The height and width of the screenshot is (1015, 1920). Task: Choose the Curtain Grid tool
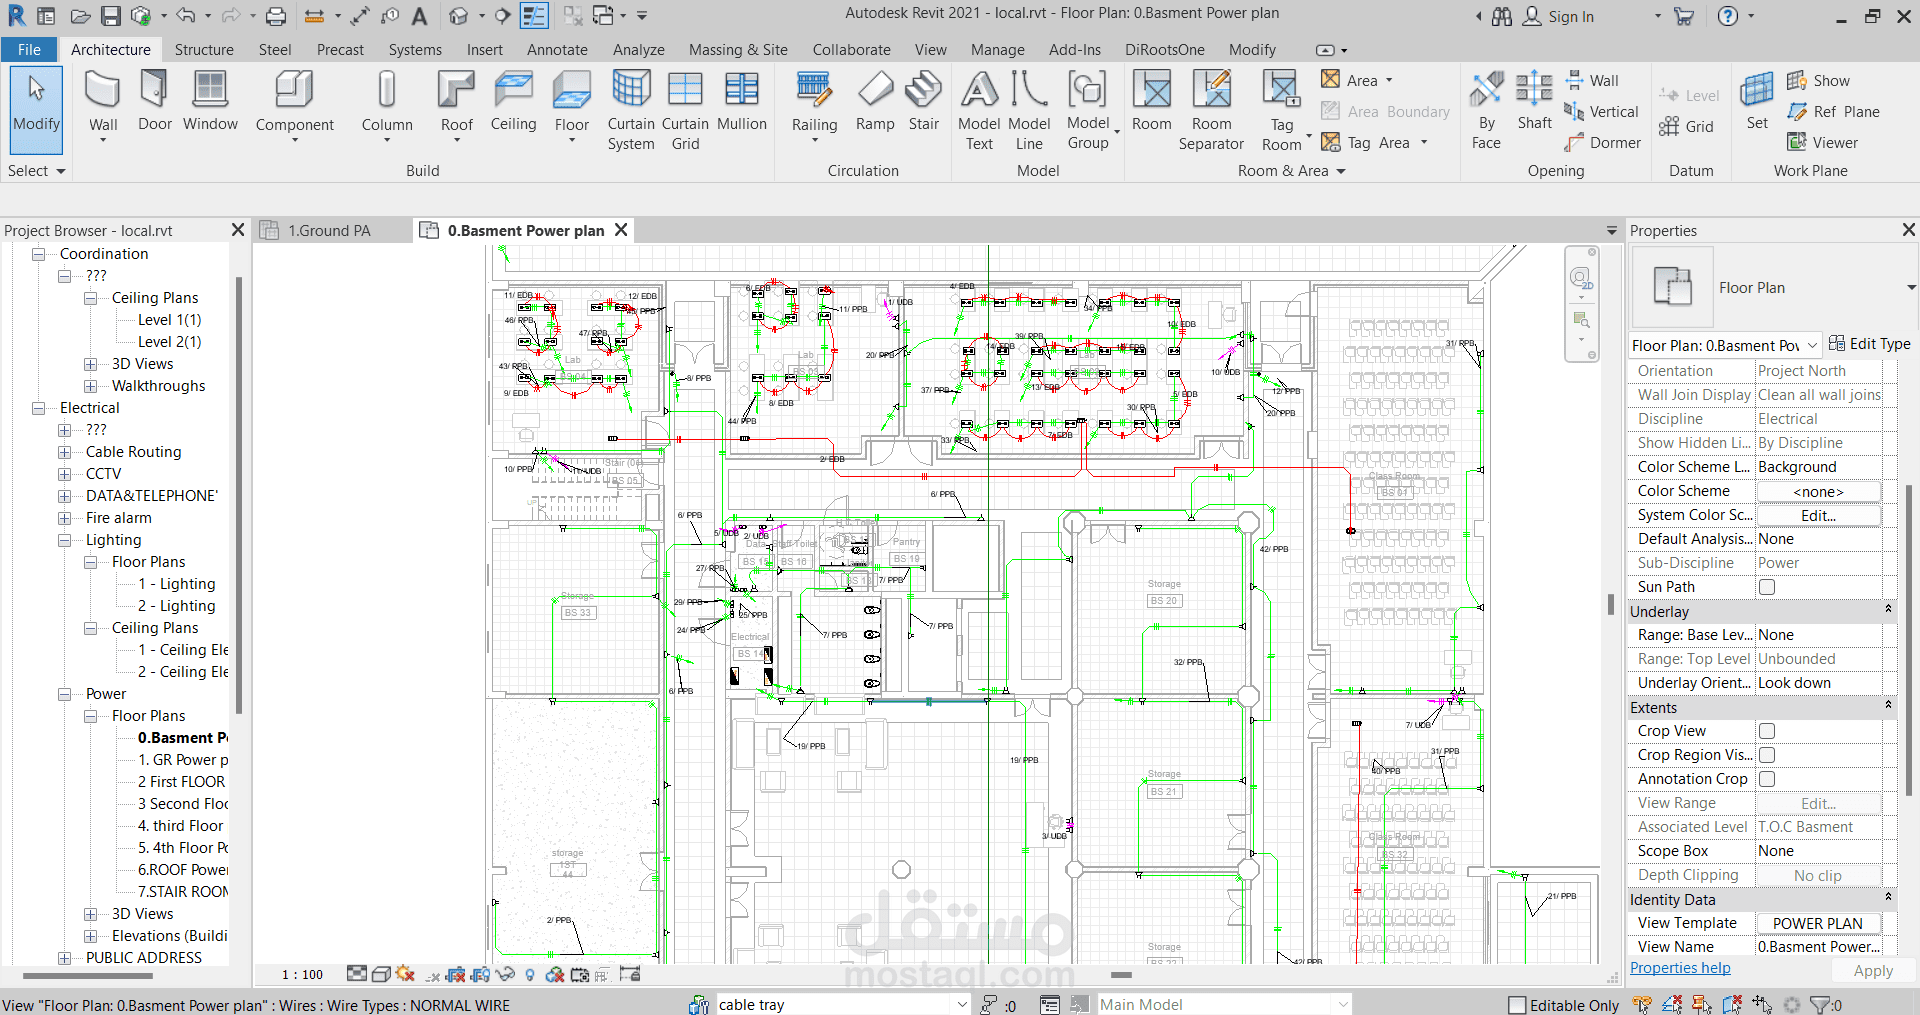coord(685,110)
